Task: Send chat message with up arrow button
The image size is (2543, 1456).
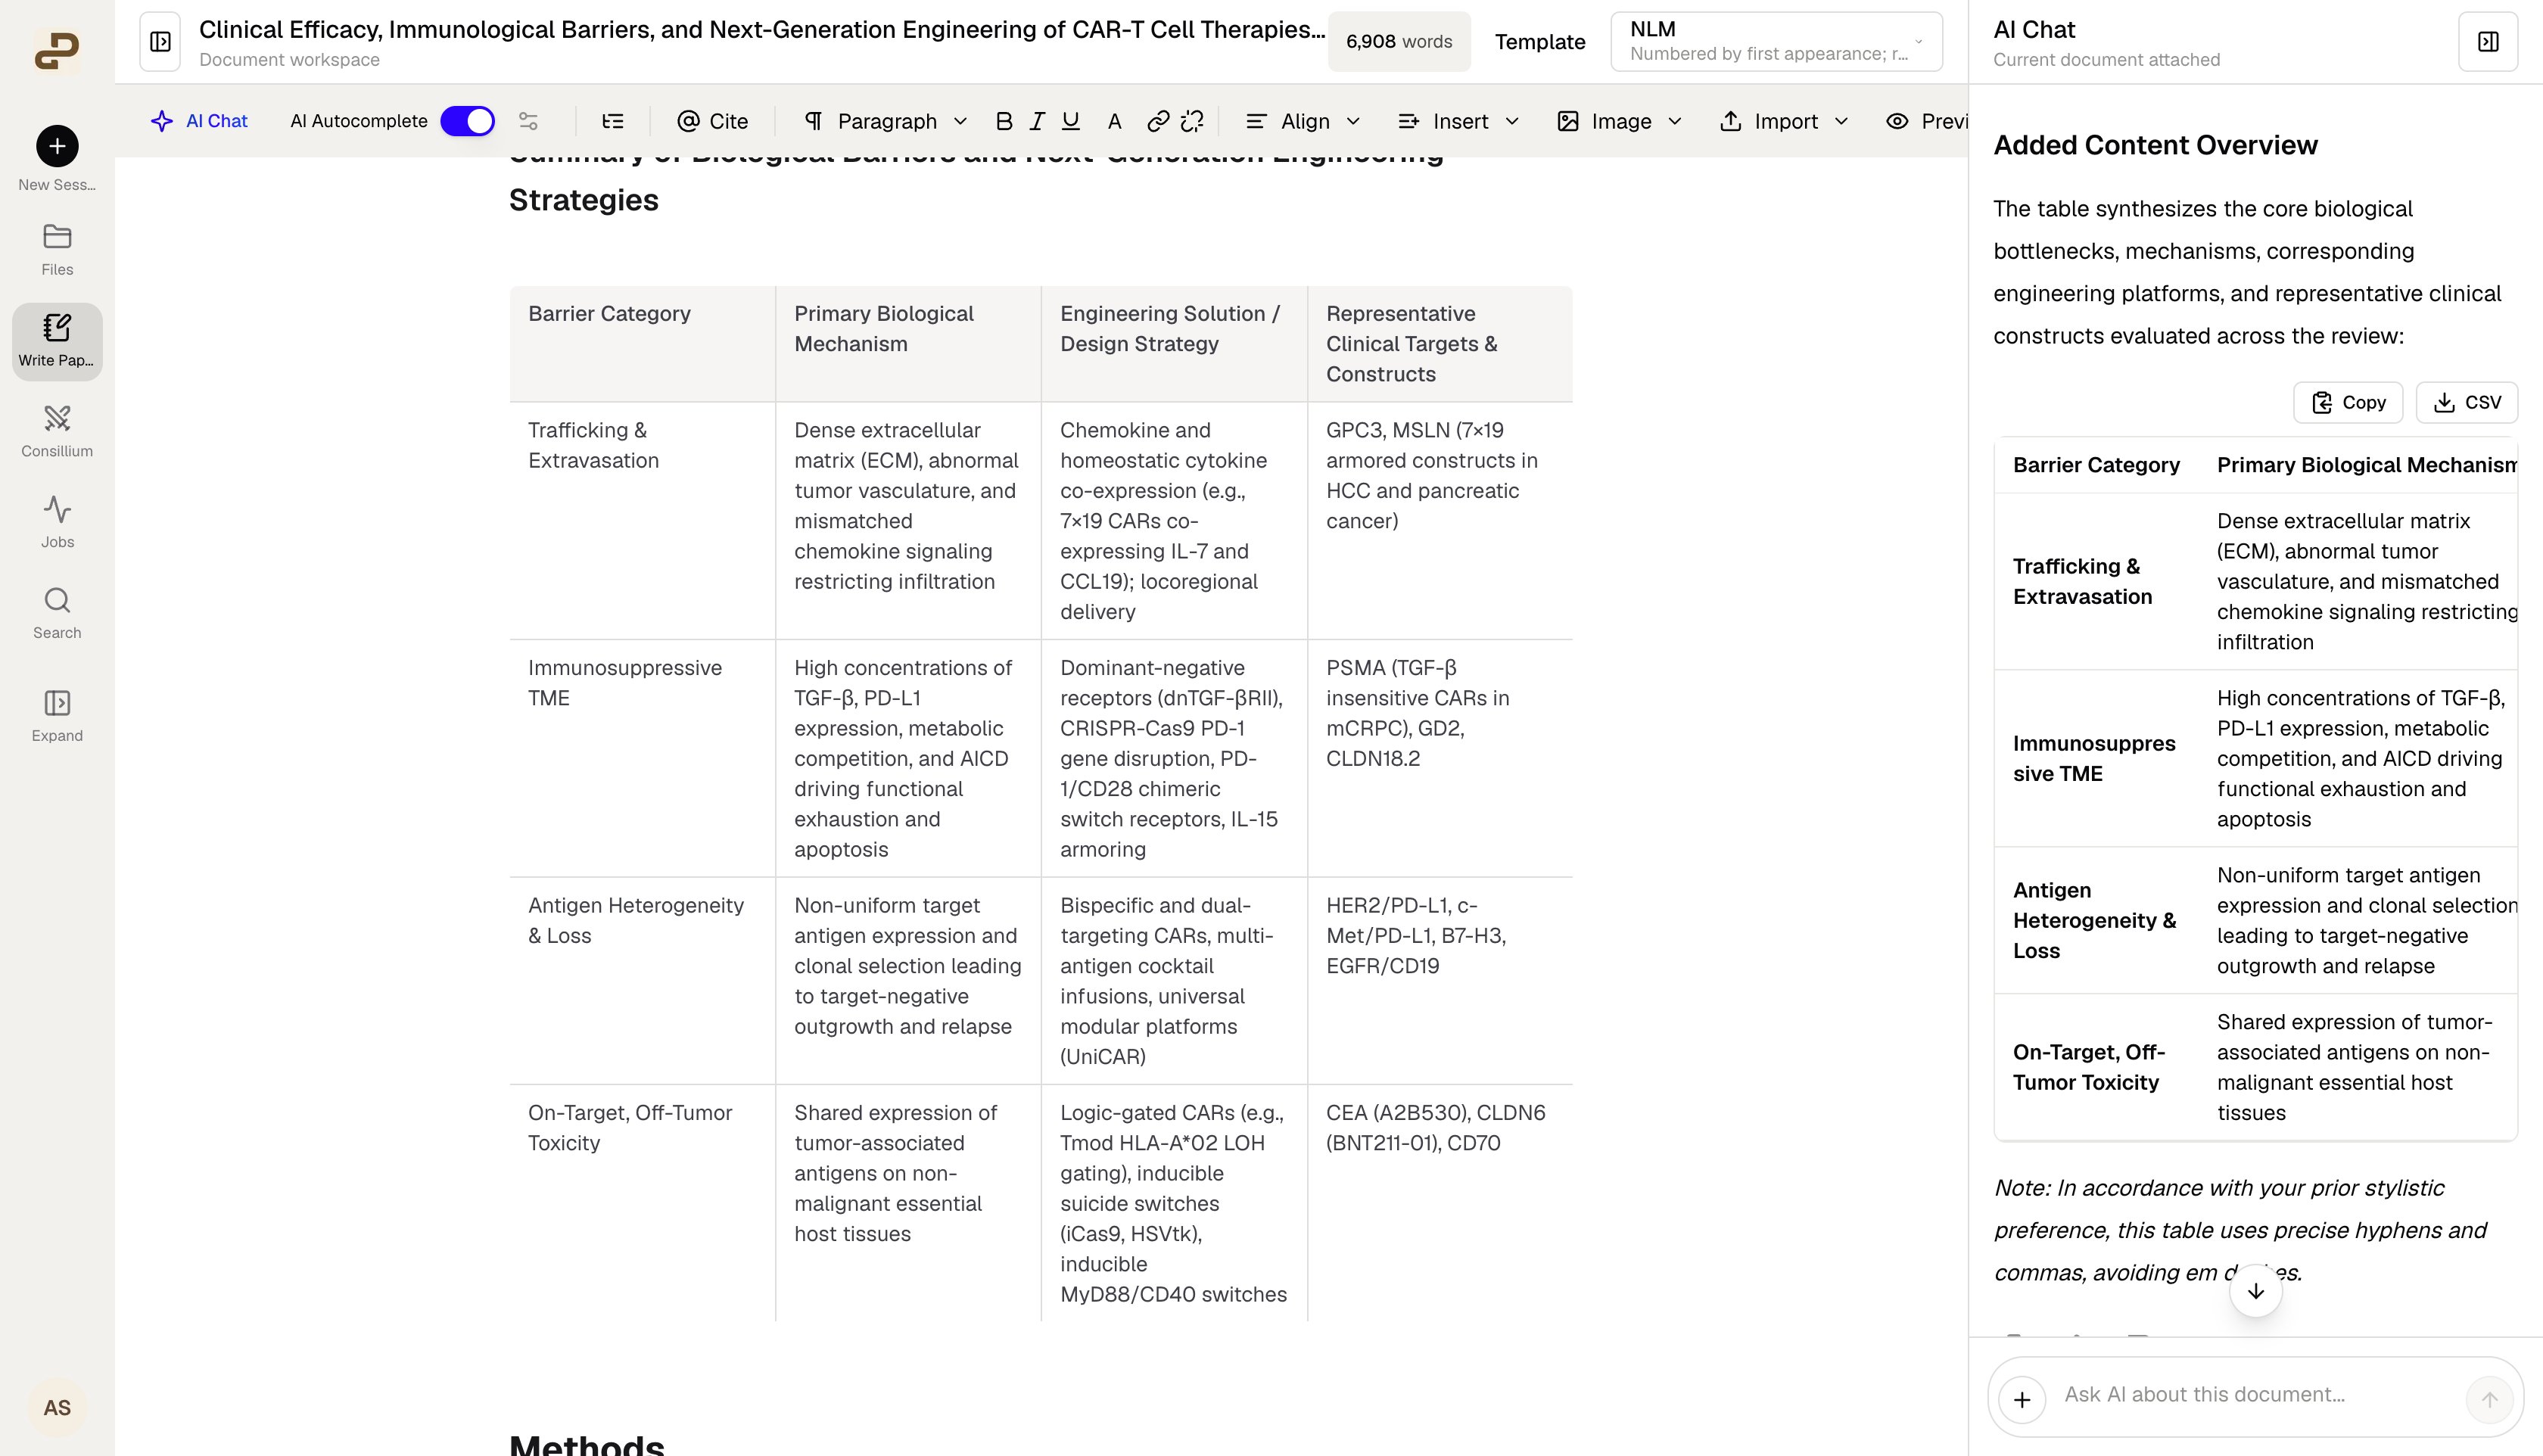Action: pyautogui.click(x=2489, y=1399)
